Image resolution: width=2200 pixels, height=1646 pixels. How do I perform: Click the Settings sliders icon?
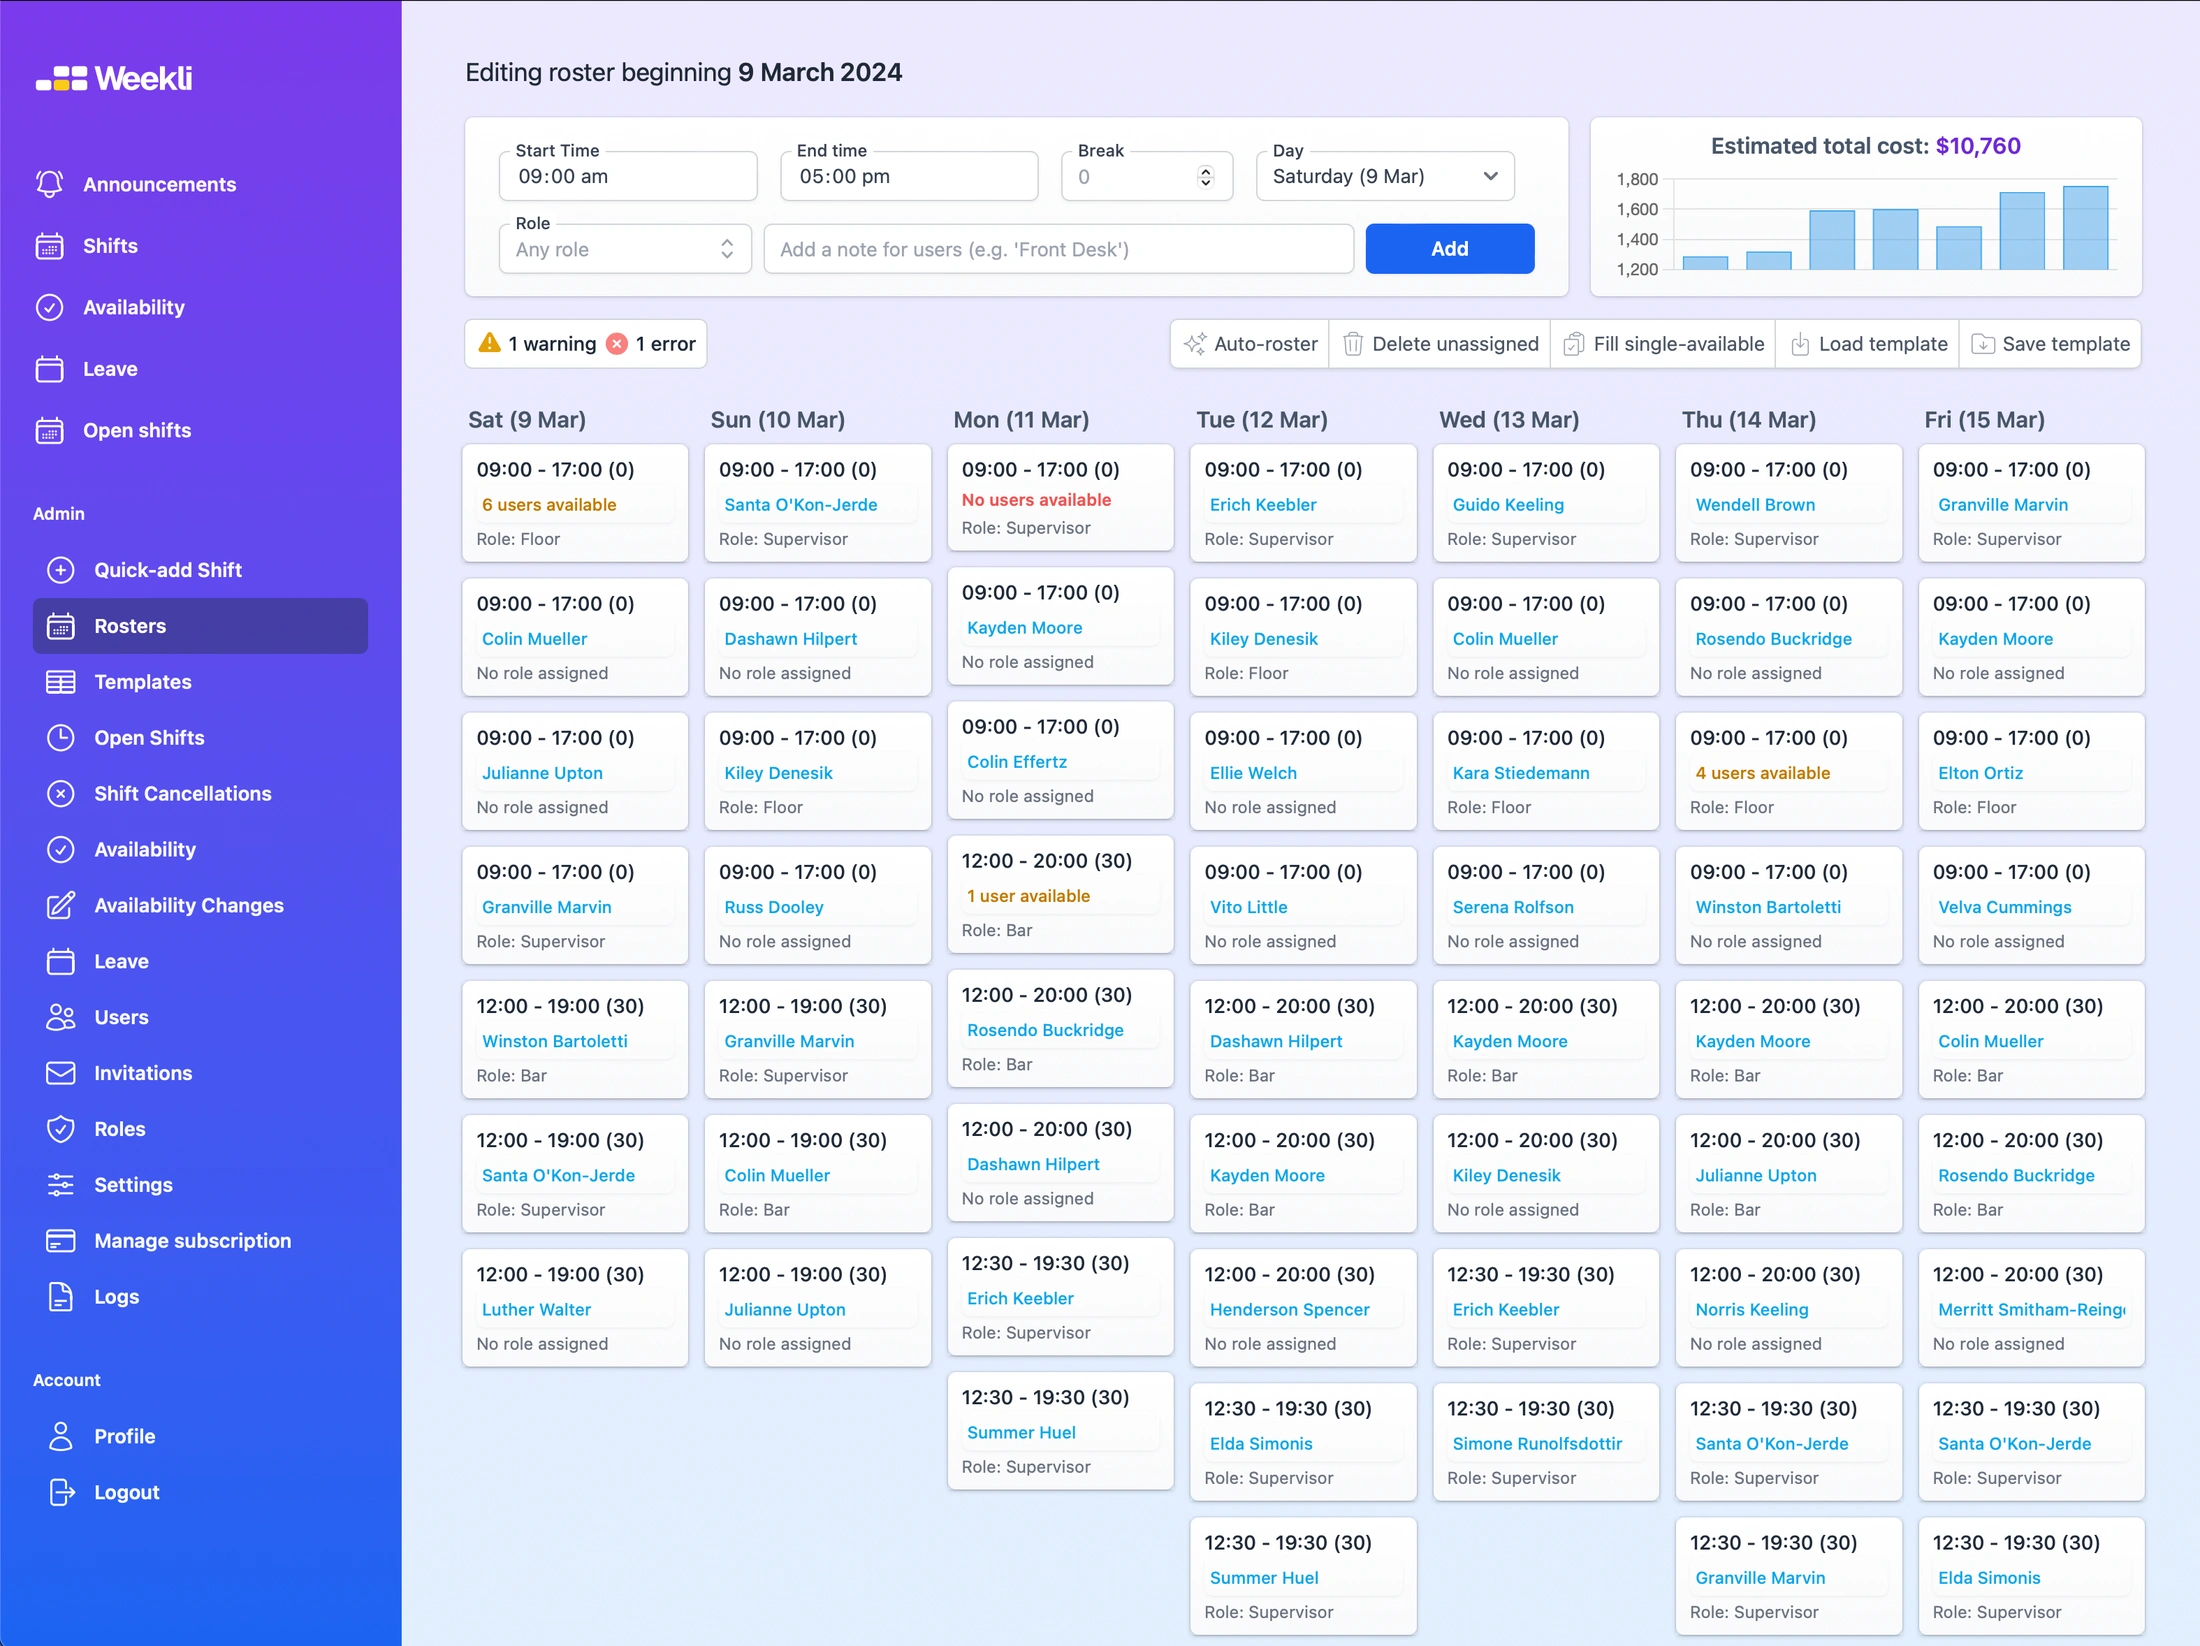tap(60, 1185)
